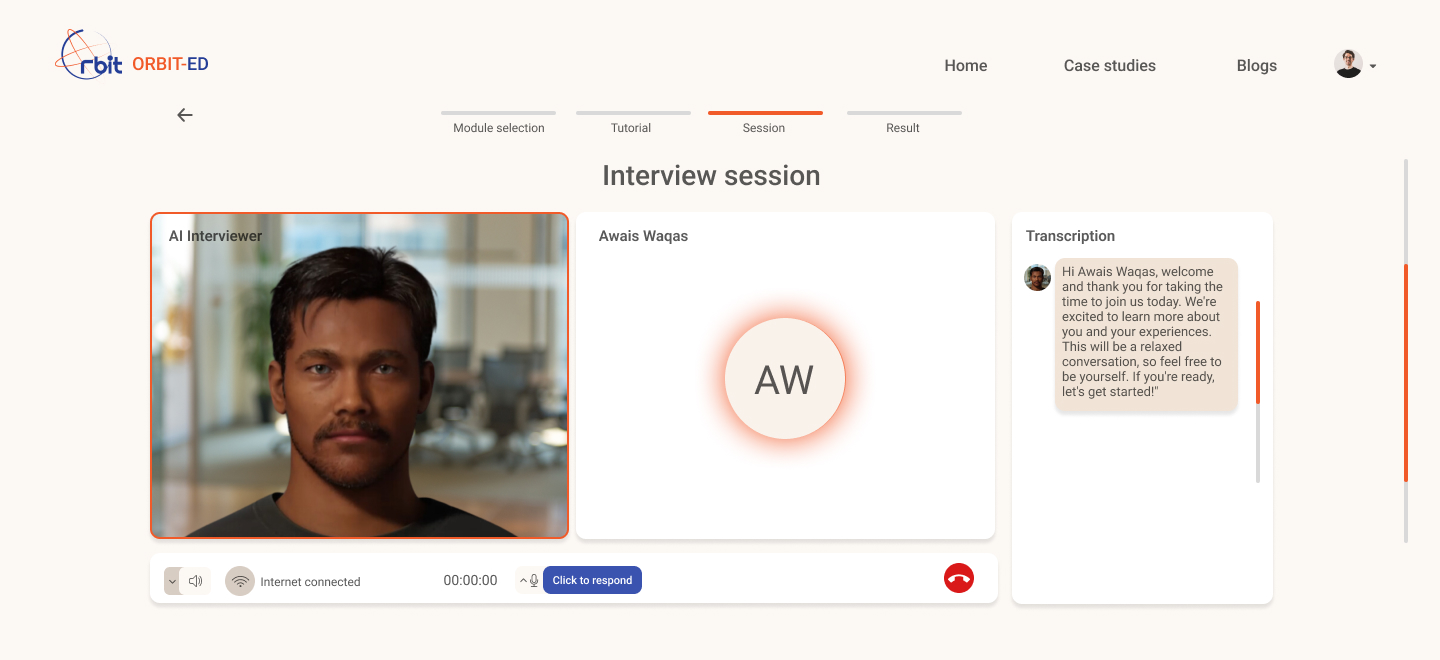This screenshot has width=1440, height=660.
Task: Check the Internet connected wifi status icon
Action: (x=239, y=580)
